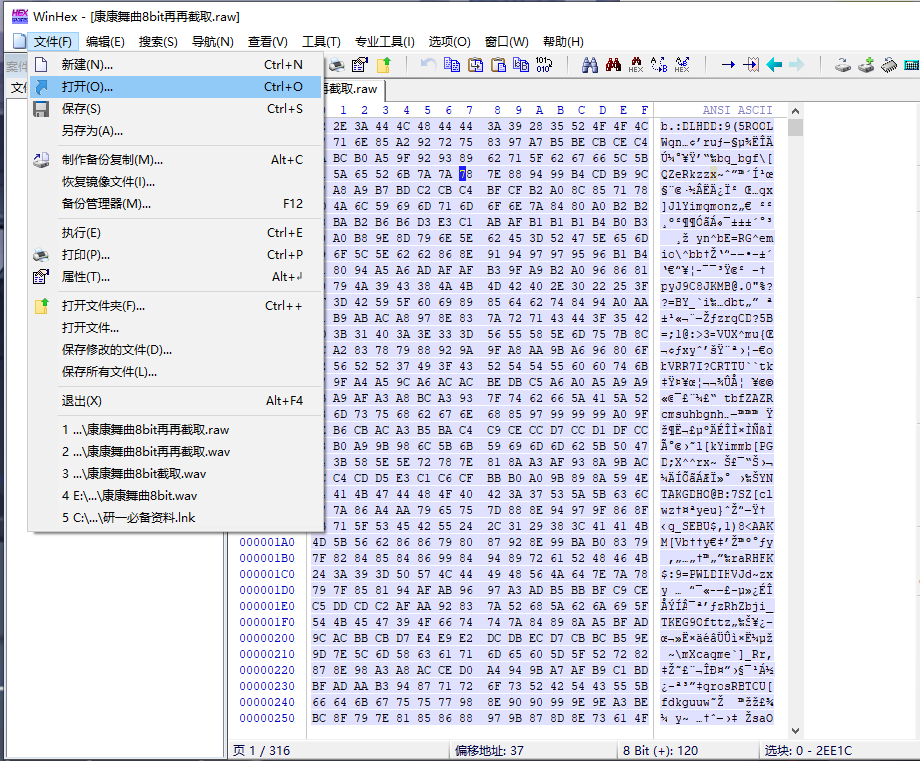The height and width of the screenshot is (761, 920).
Task: Click the WinHex document icon in menu bar
Action: [19, 41]
